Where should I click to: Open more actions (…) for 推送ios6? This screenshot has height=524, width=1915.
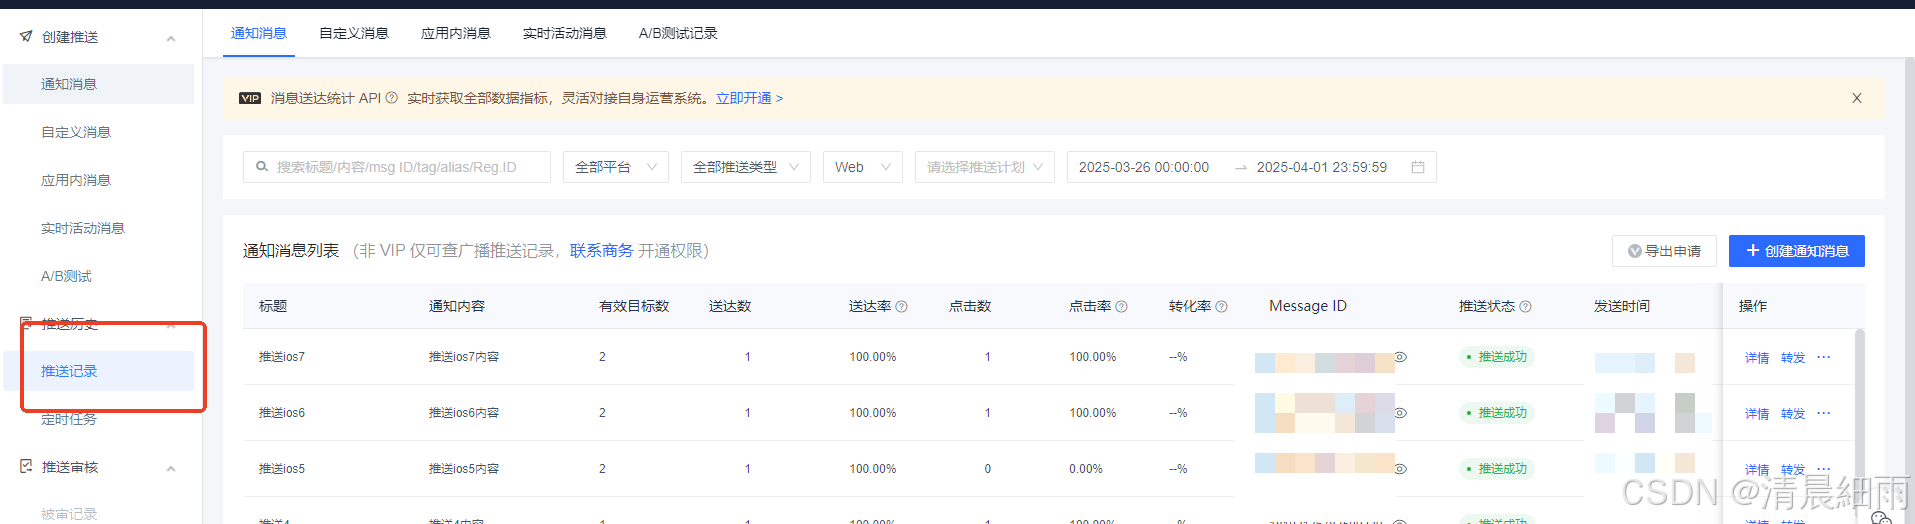click(1824, 413)
